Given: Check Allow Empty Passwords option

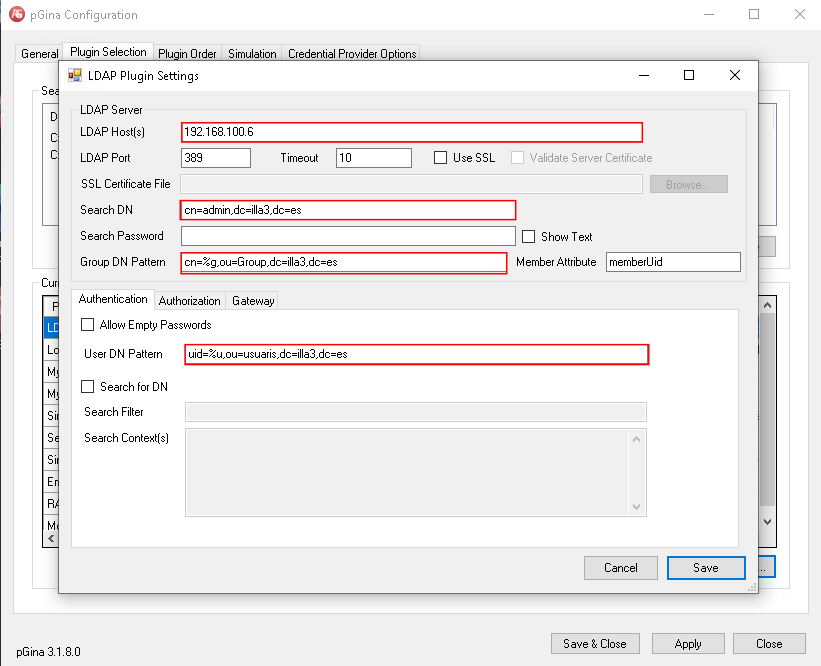Looking at the screenshot, I should (x=88, y=325).
